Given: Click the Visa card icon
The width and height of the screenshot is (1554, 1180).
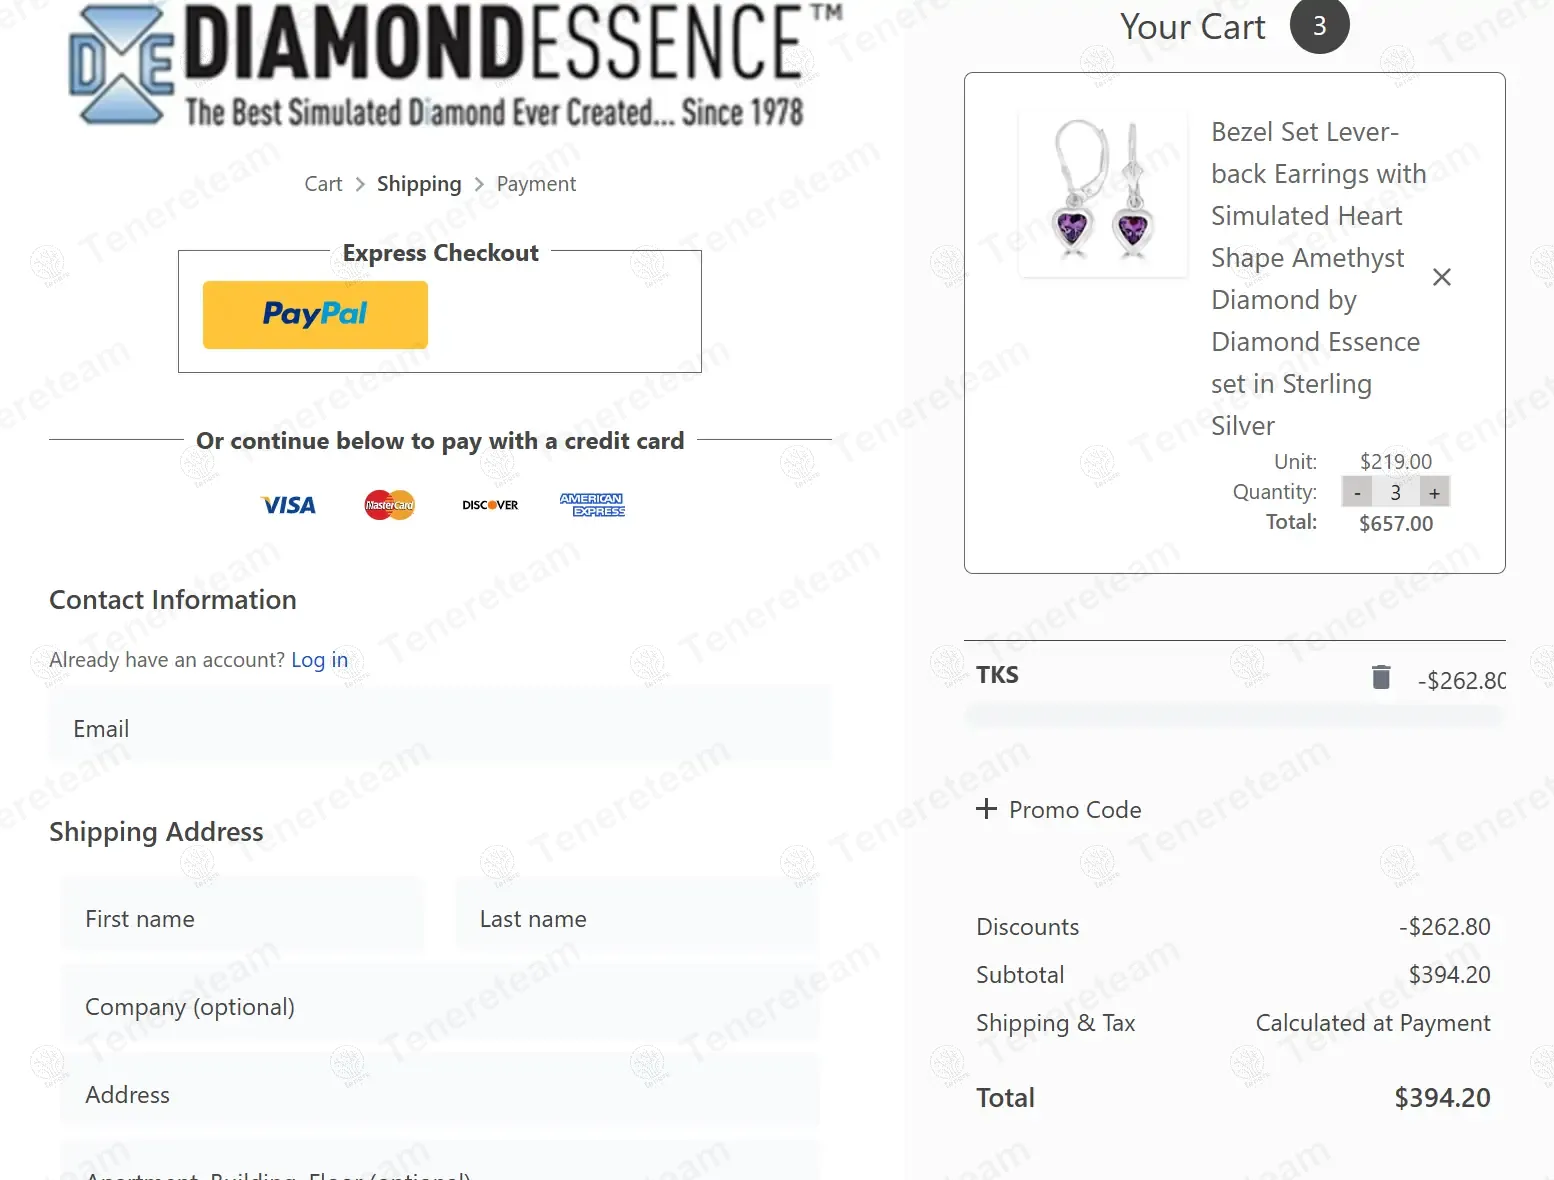Looking at the screenshot, I should pyautogui.click(x=289, y=505).
